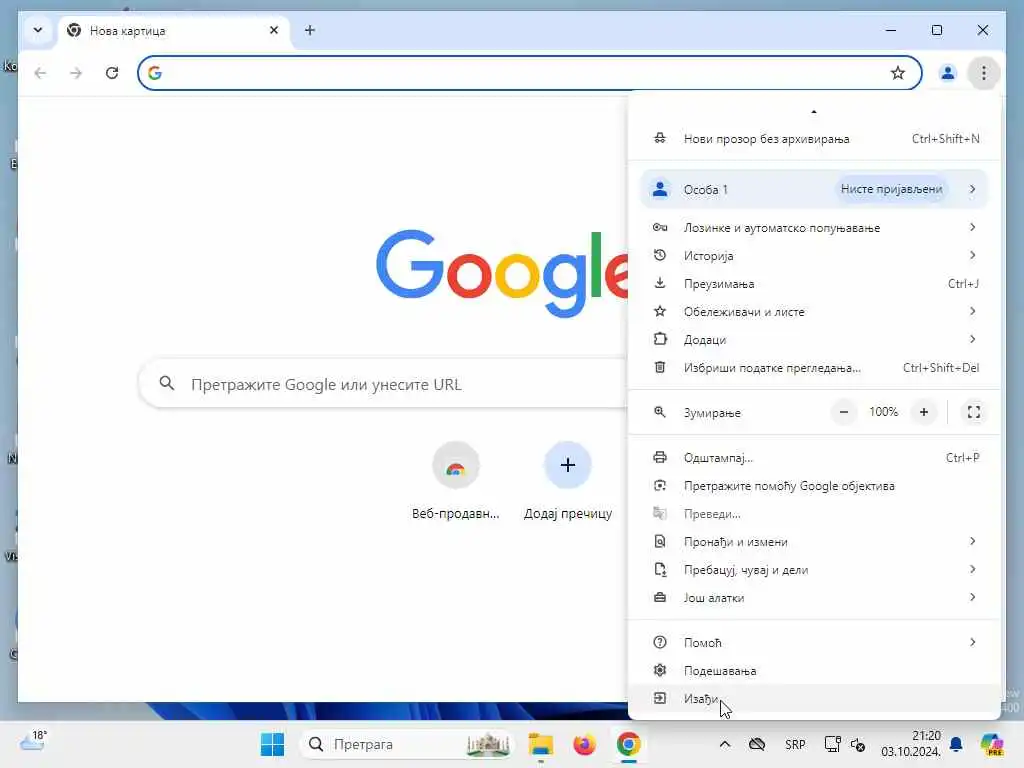This screenshot has width=1024, height=768.
Task: Click the Google Lens icon in the menu
Action: [660, 485]
